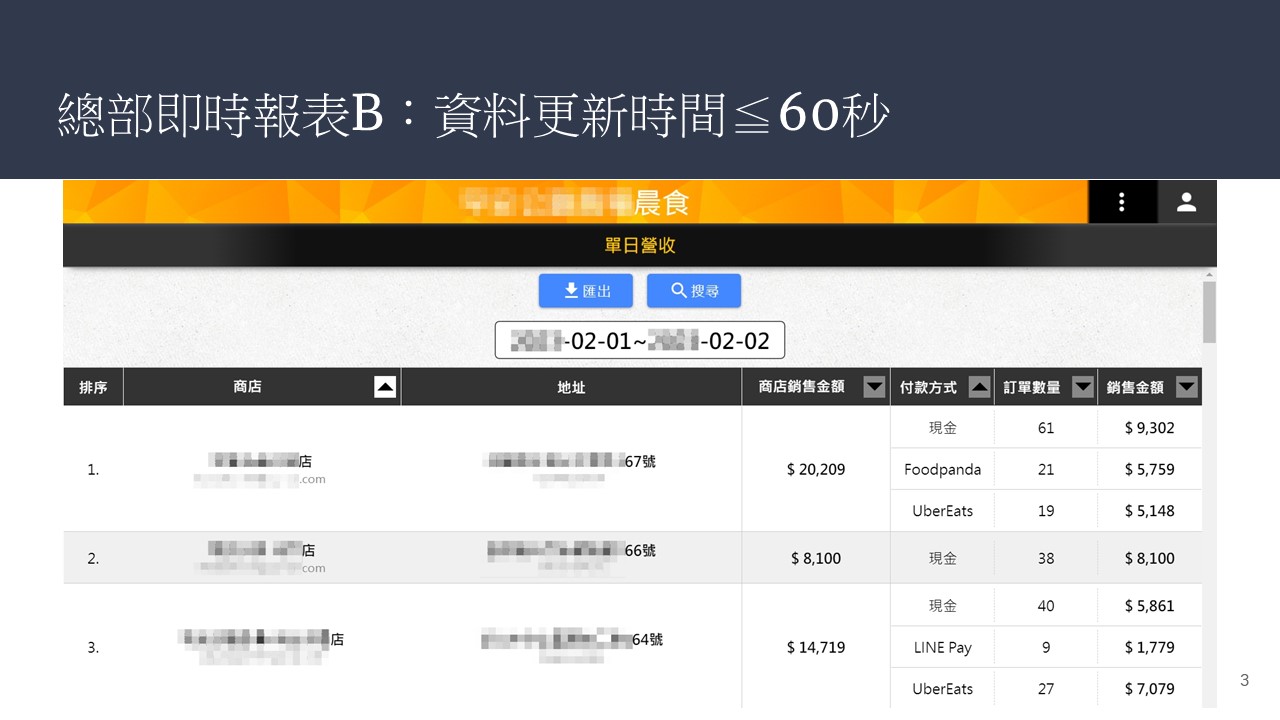
Task: Click the vertical scrollbar thumb
Action: pyautogui.click(x=1209, y=312)
